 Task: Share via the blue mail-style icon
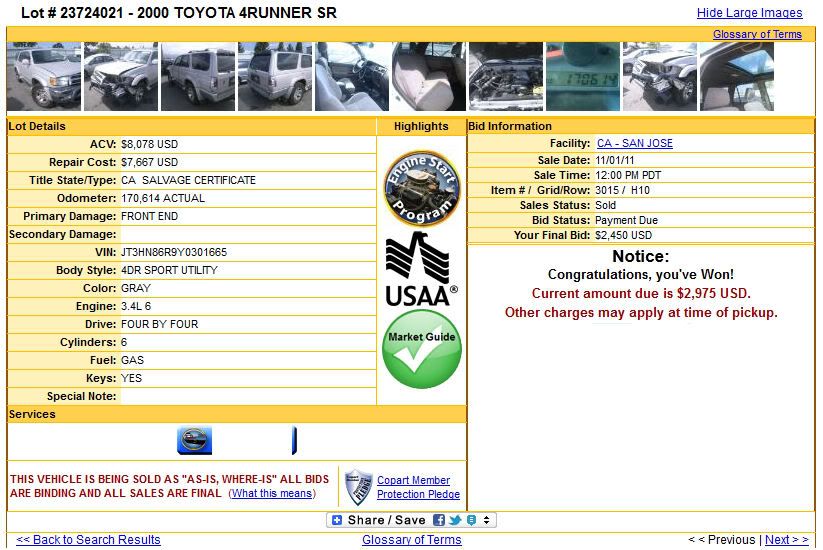(x=471, y=520)
